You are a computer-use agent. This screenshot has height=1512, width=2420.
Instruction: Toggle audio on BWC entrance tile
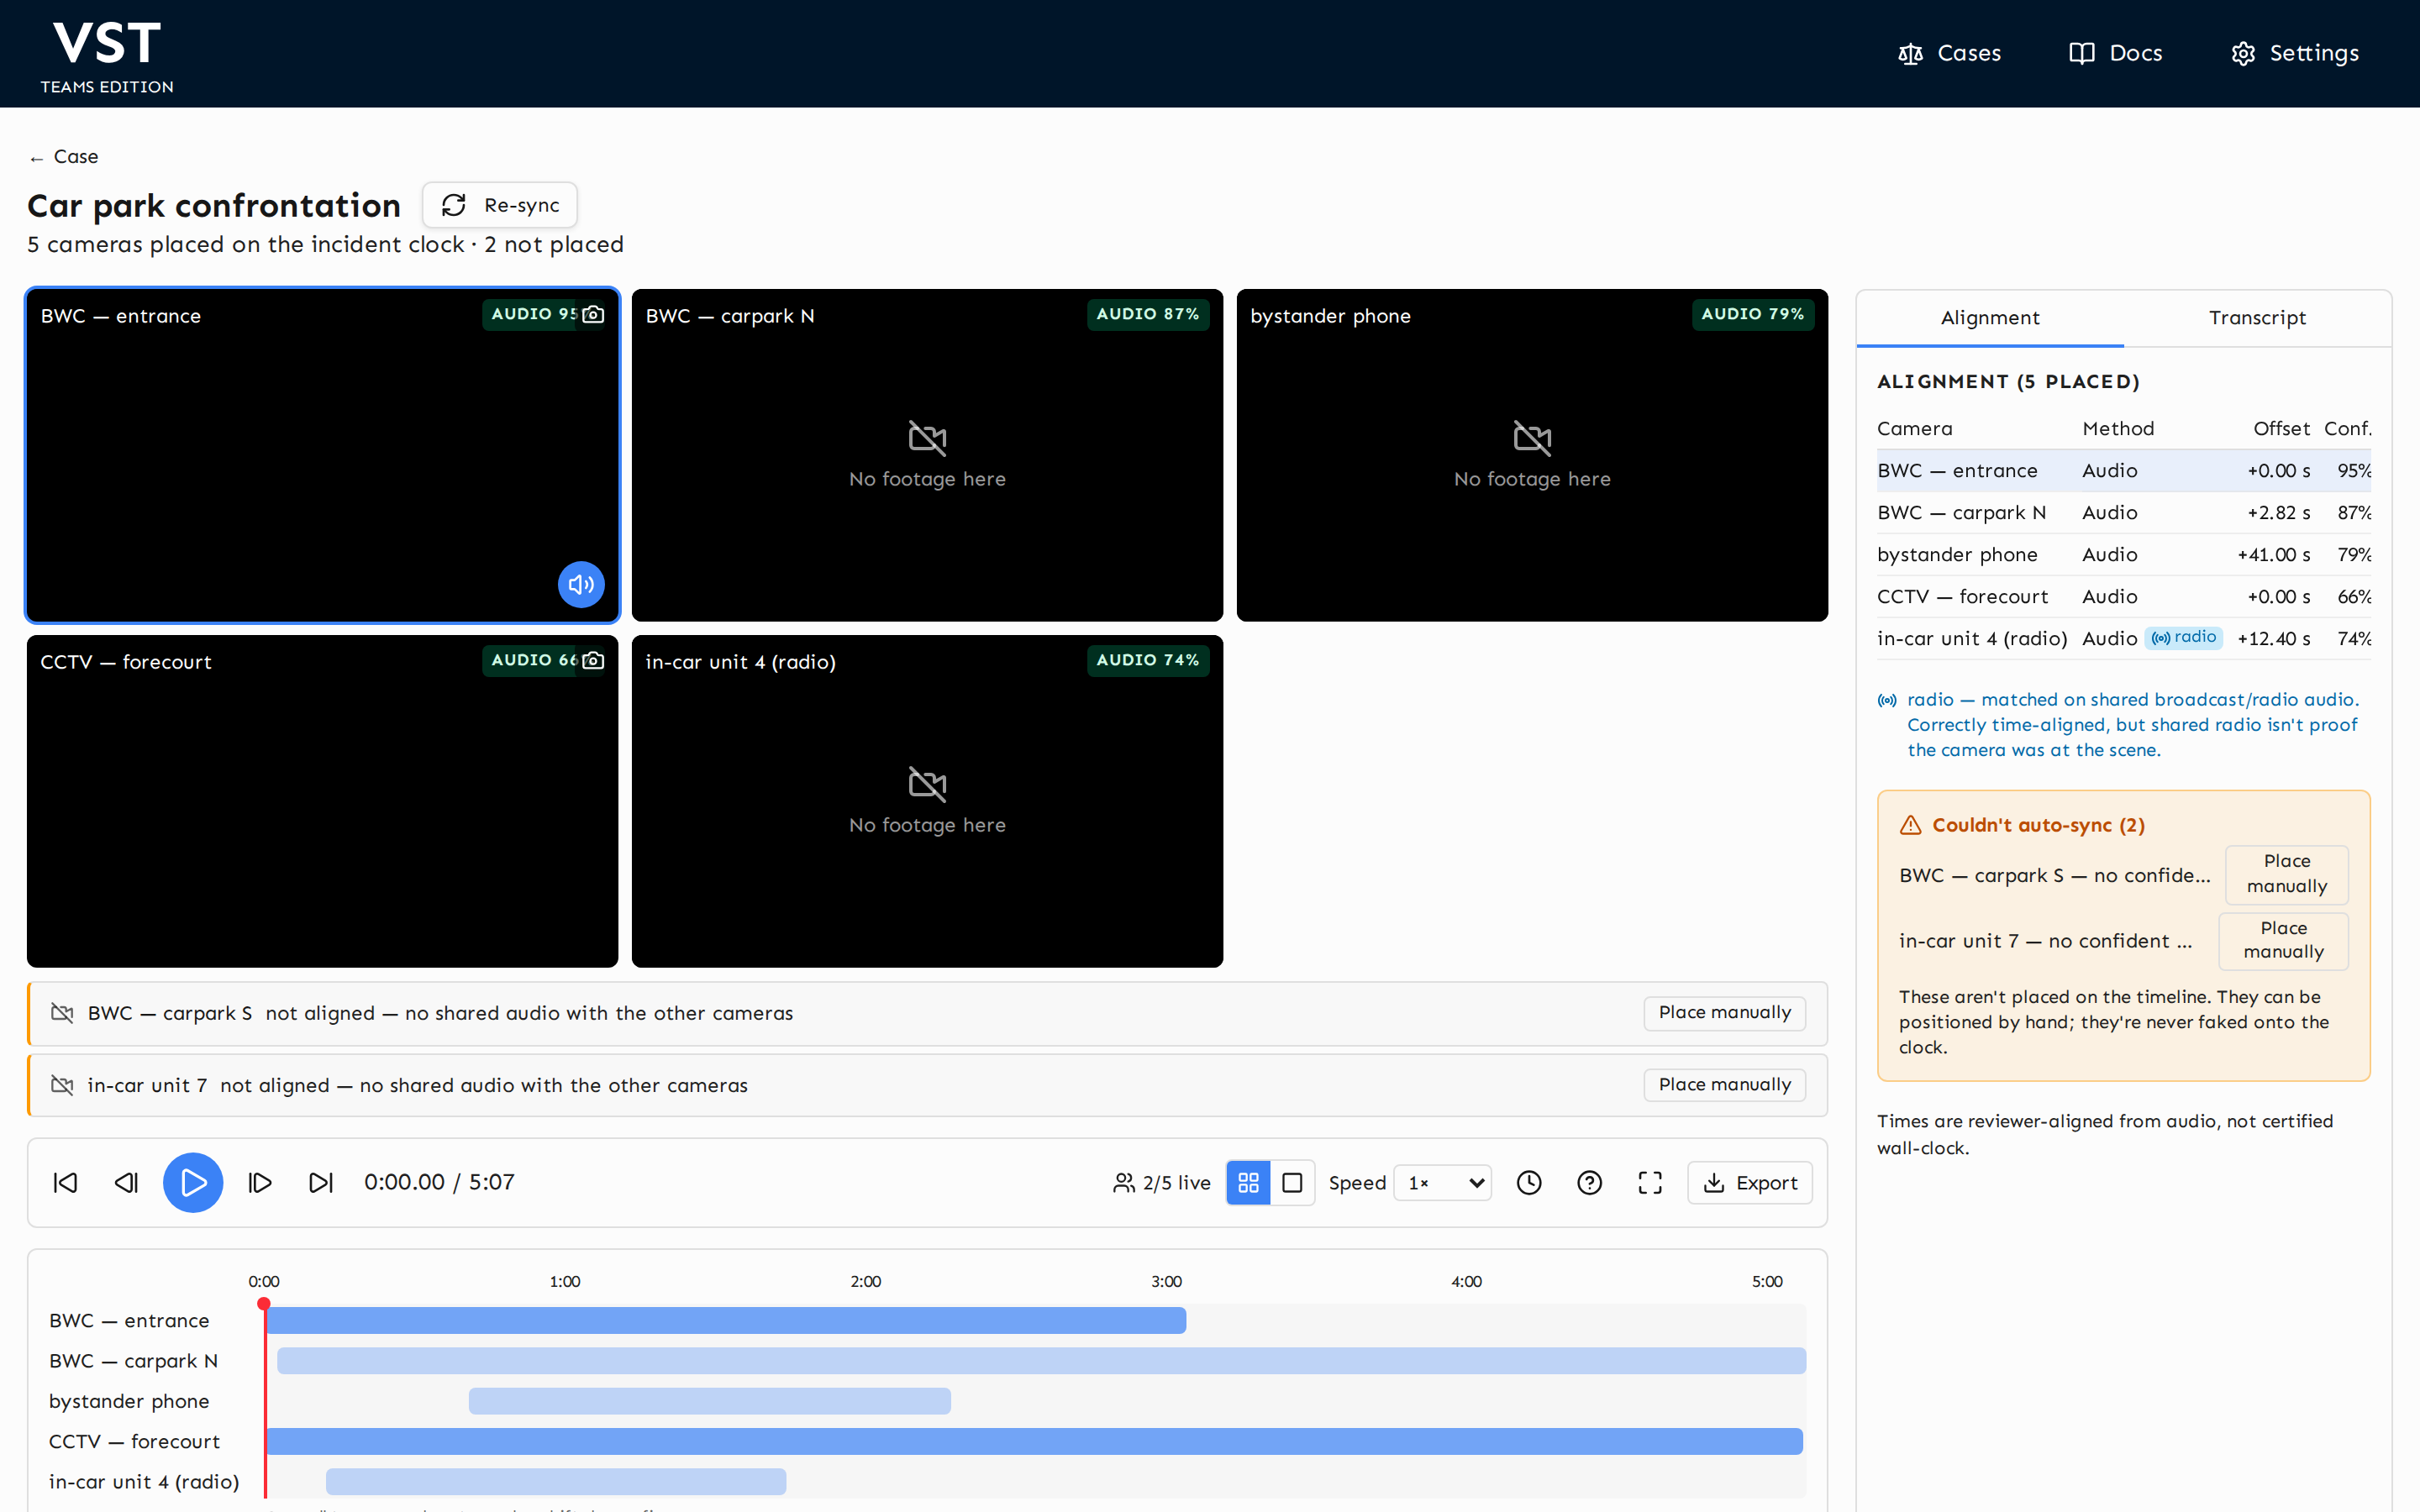point(581,584)
